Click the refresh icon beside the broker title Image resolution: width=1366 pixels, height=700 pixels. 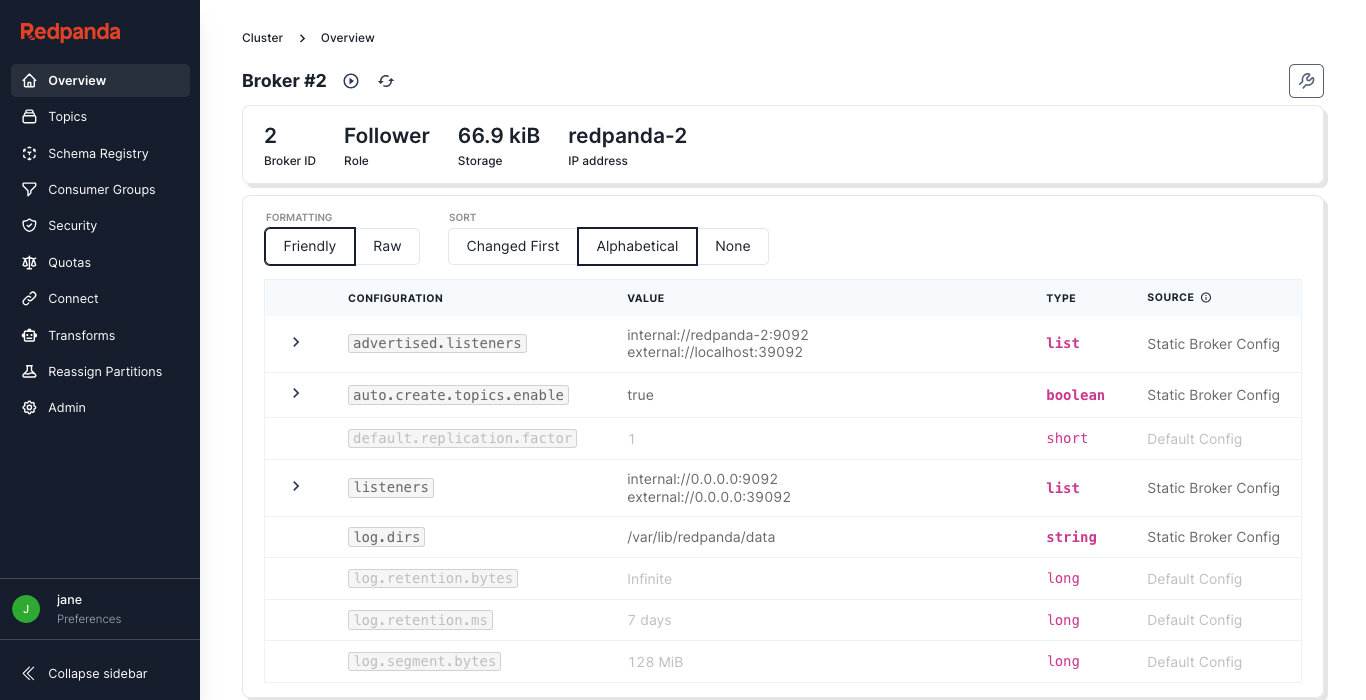click(x=386, y=81)
